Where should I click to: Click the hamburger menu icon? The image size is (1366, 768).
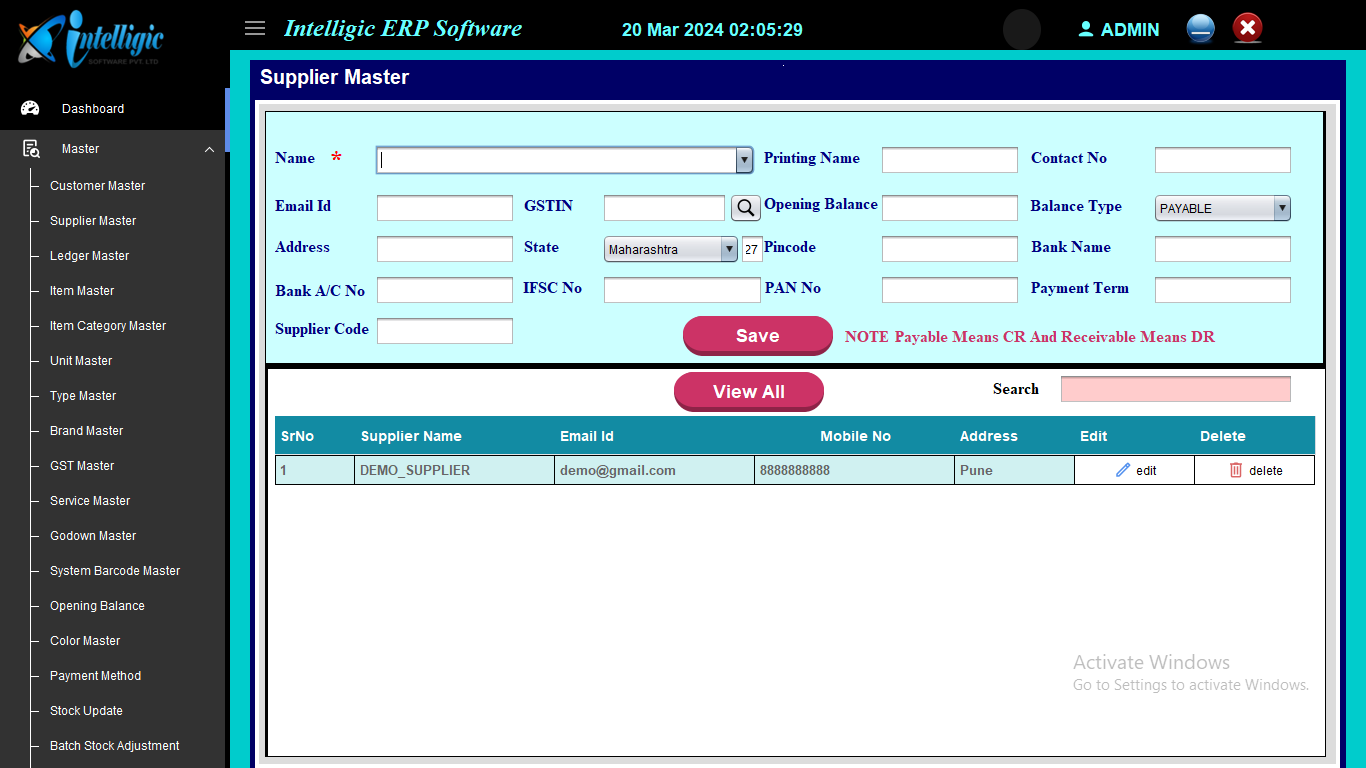[255, 28]
